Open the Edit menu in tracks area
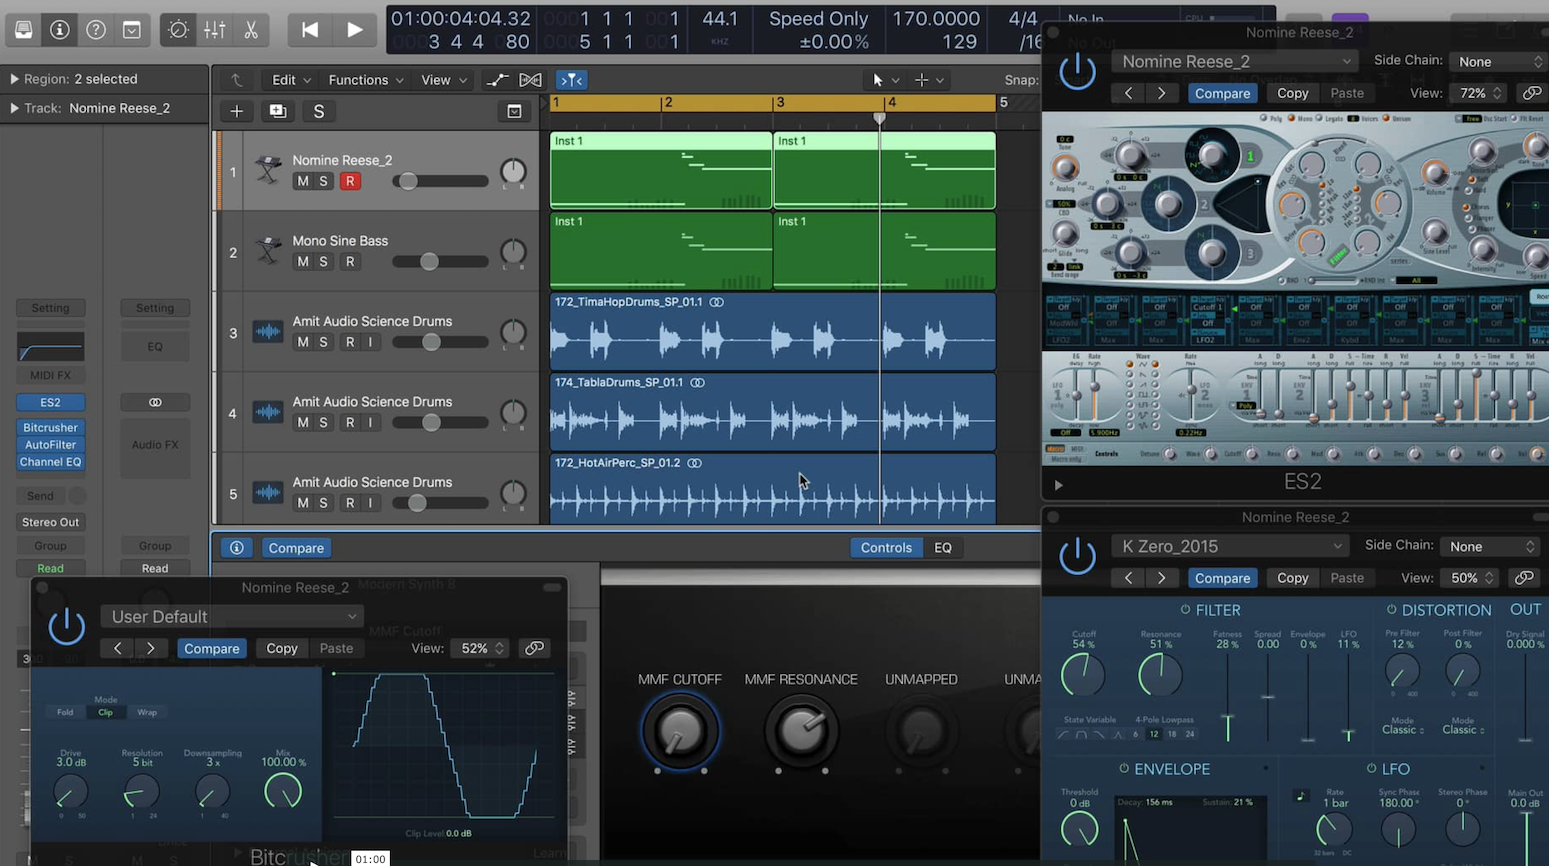Image resolution: width=1549 pixels, height=866 pixels. [x=291, y=80]
